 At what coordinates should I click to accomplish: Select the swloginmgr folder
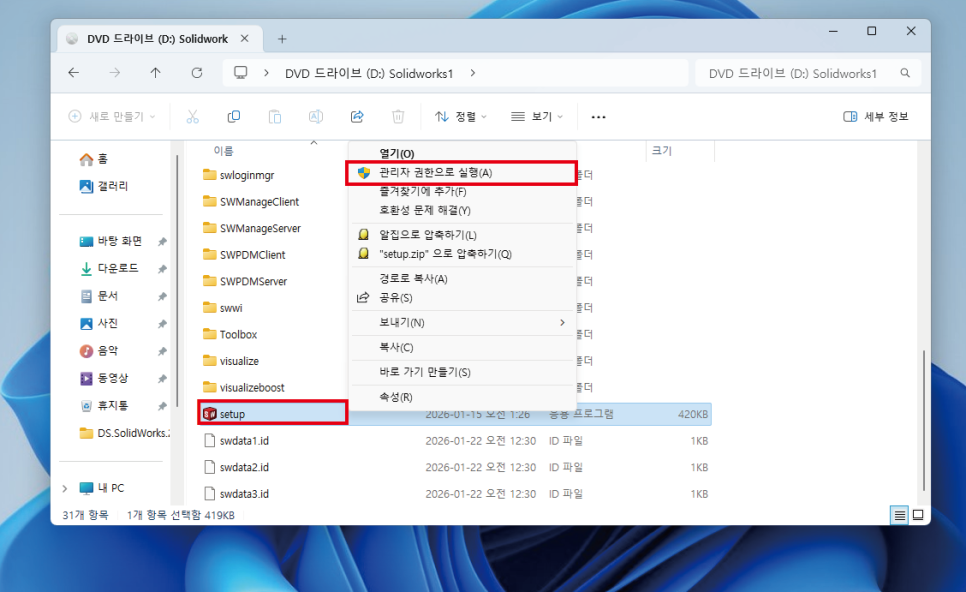pos(246,175)
